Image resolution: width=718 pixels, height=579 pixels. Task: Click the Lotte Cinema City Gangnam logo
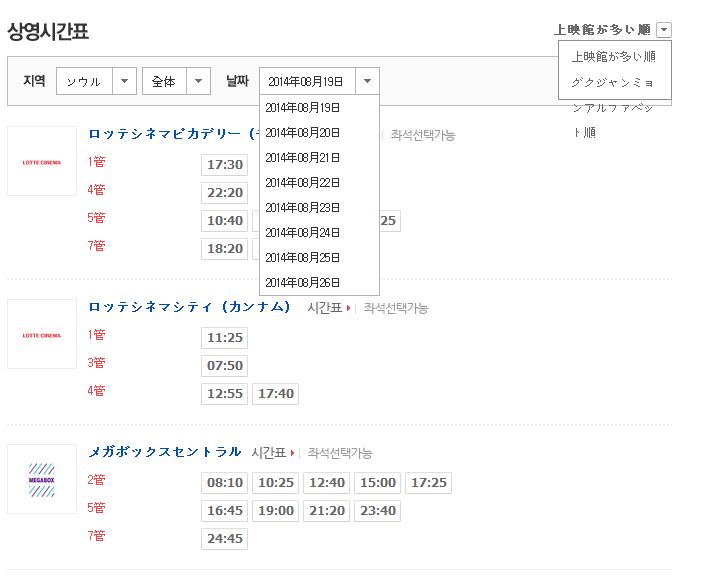click(42, 334)
